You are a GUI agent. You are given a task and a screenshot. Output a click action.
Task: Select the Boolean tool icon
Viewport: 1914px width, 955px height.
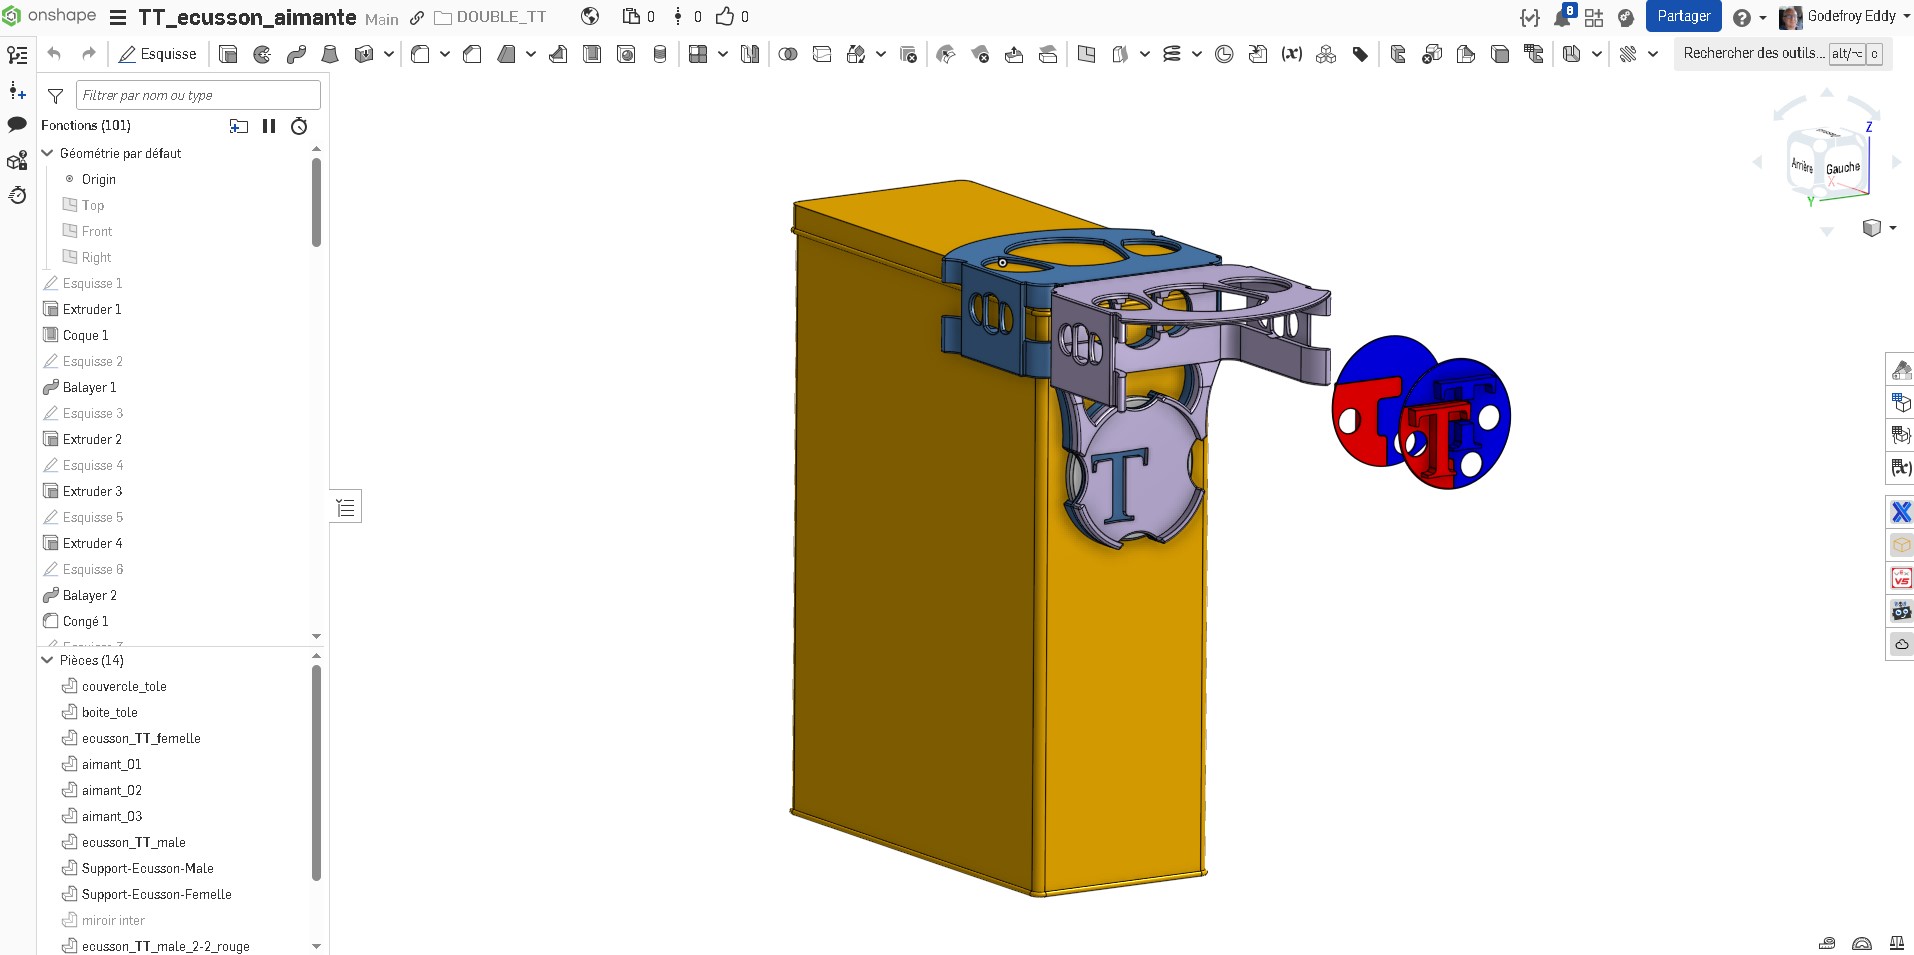pyautogui.click(x=788, y=54)
